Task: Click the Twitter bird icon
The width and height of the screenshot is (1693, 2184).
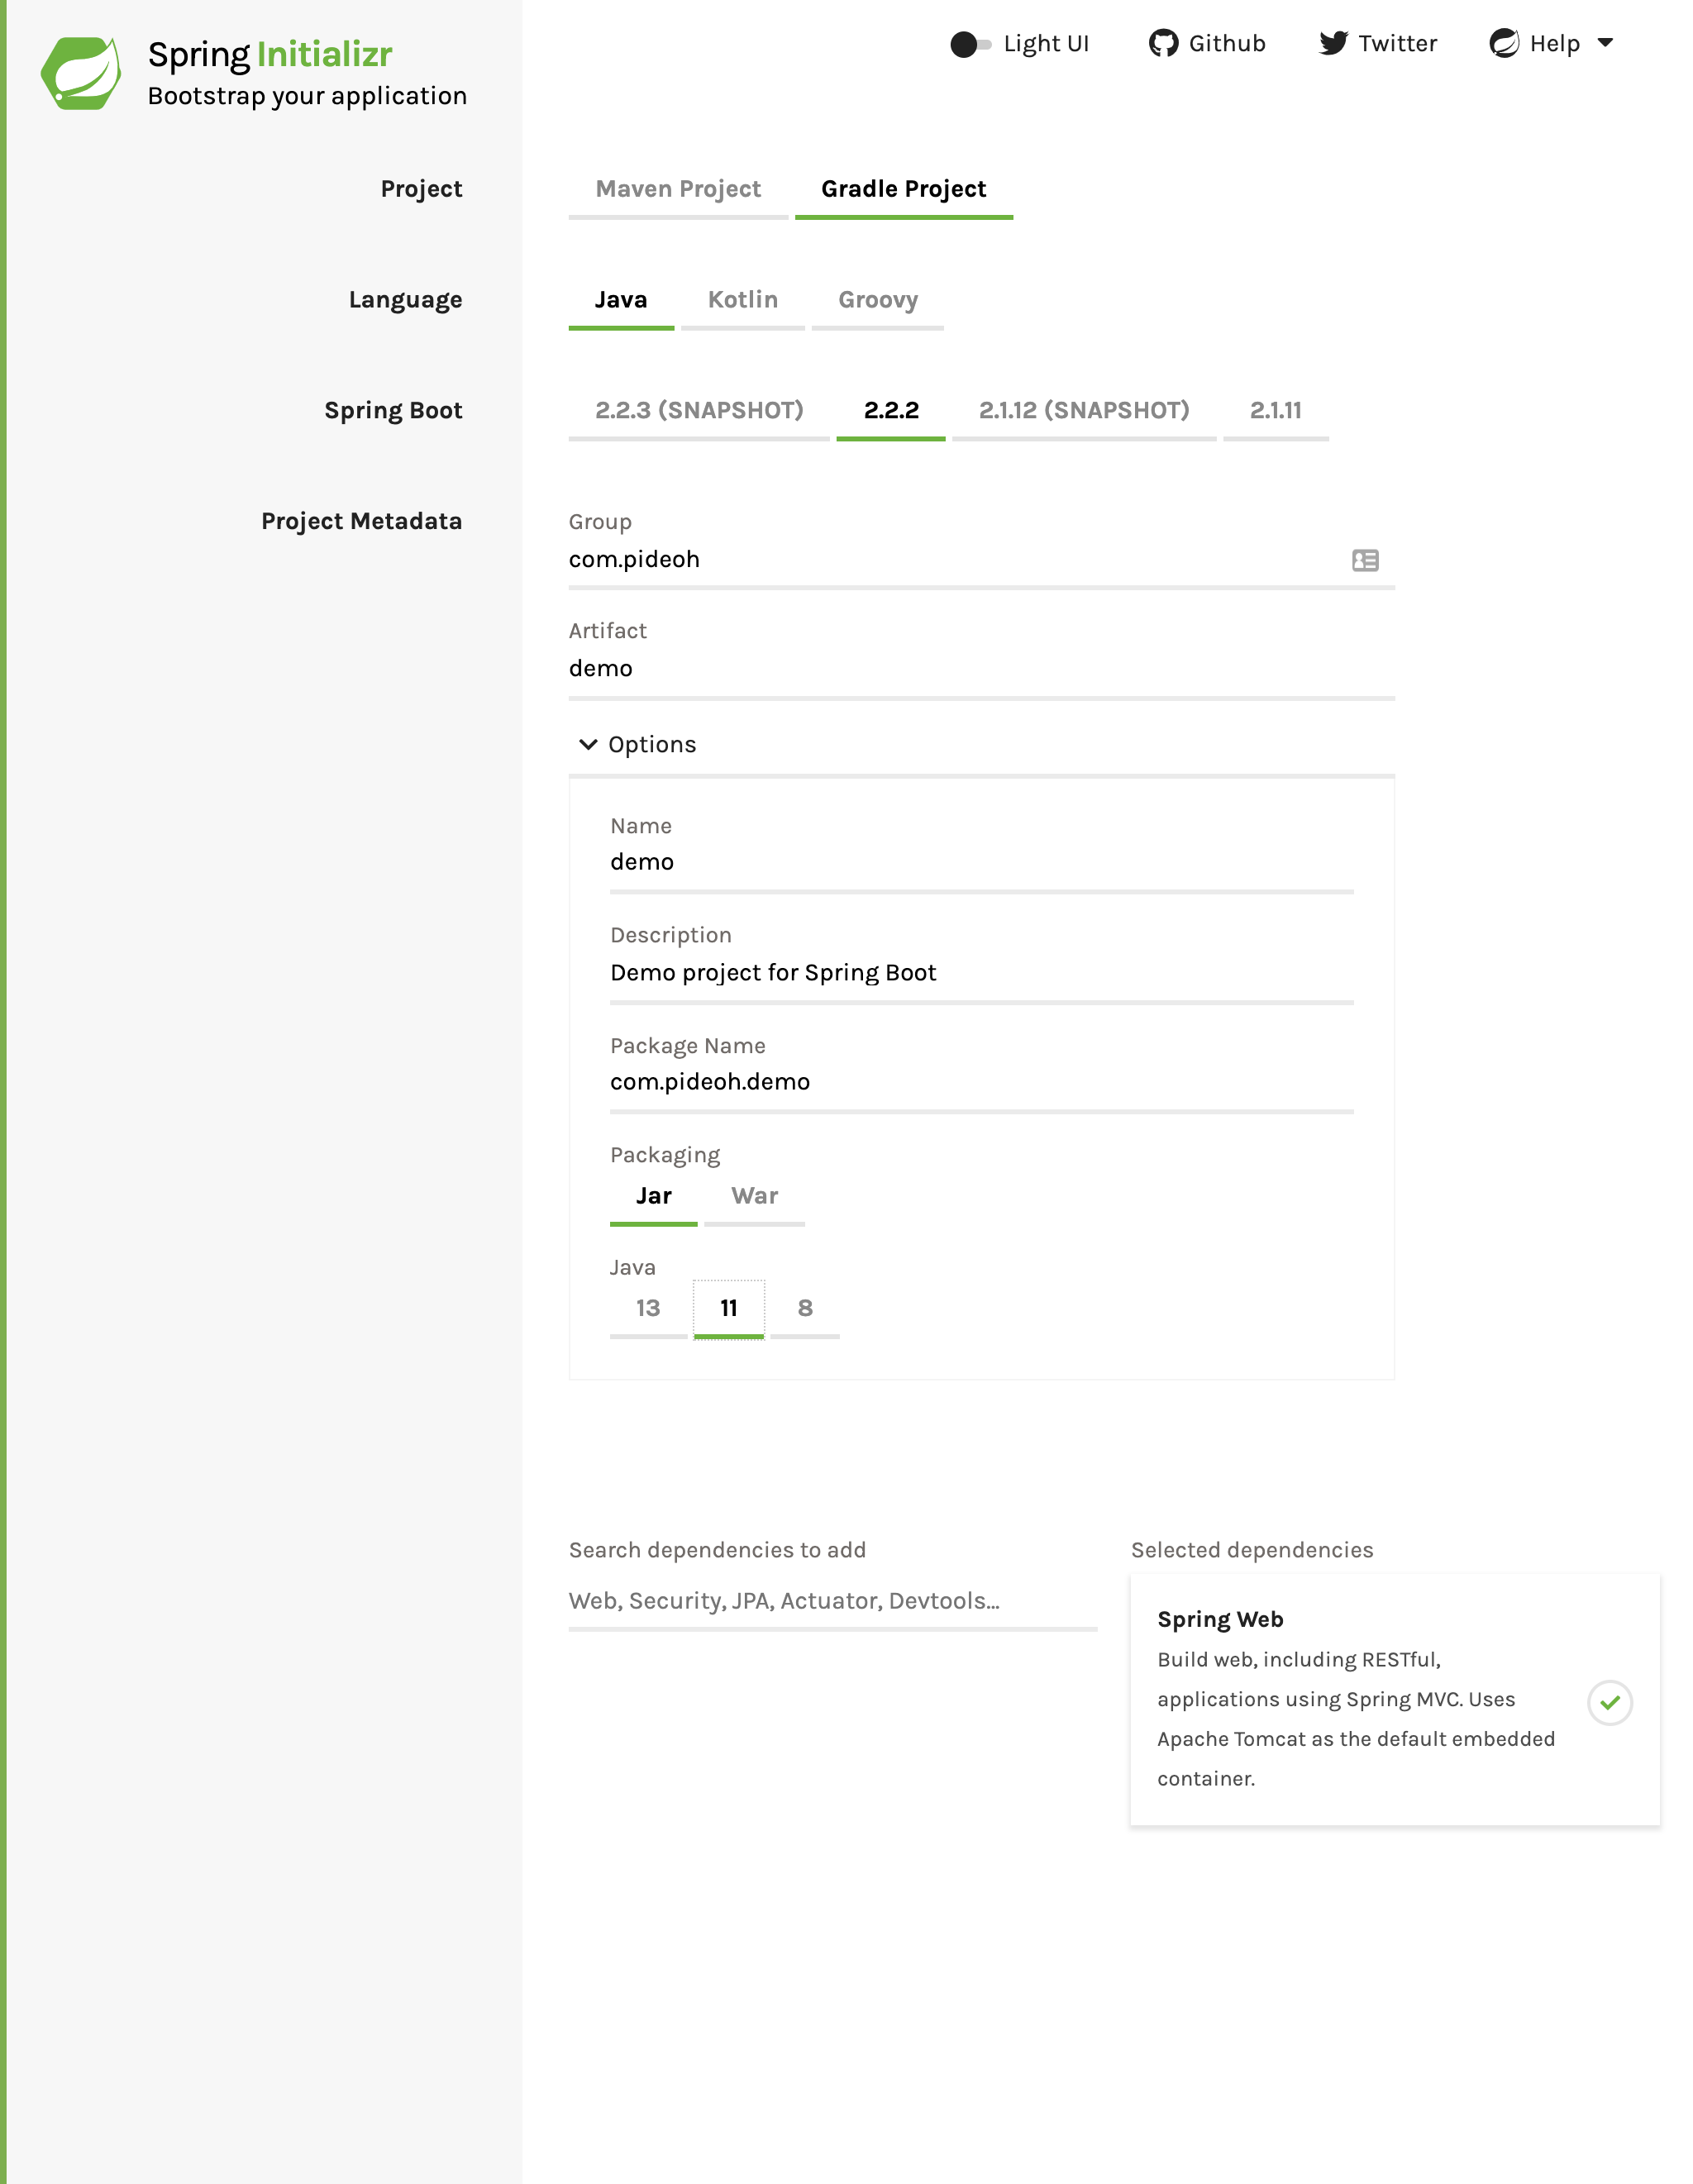Action: [1332, 43]
